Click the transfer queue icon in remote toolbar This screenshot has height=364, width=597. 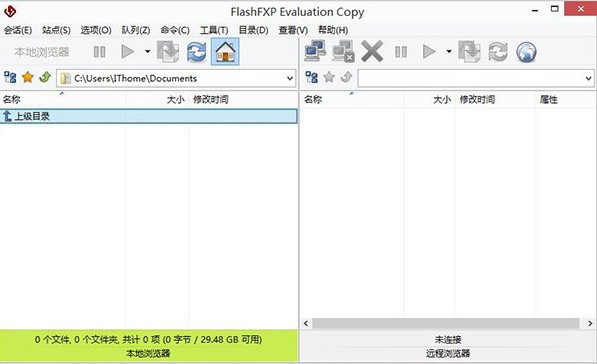point(469,51)
